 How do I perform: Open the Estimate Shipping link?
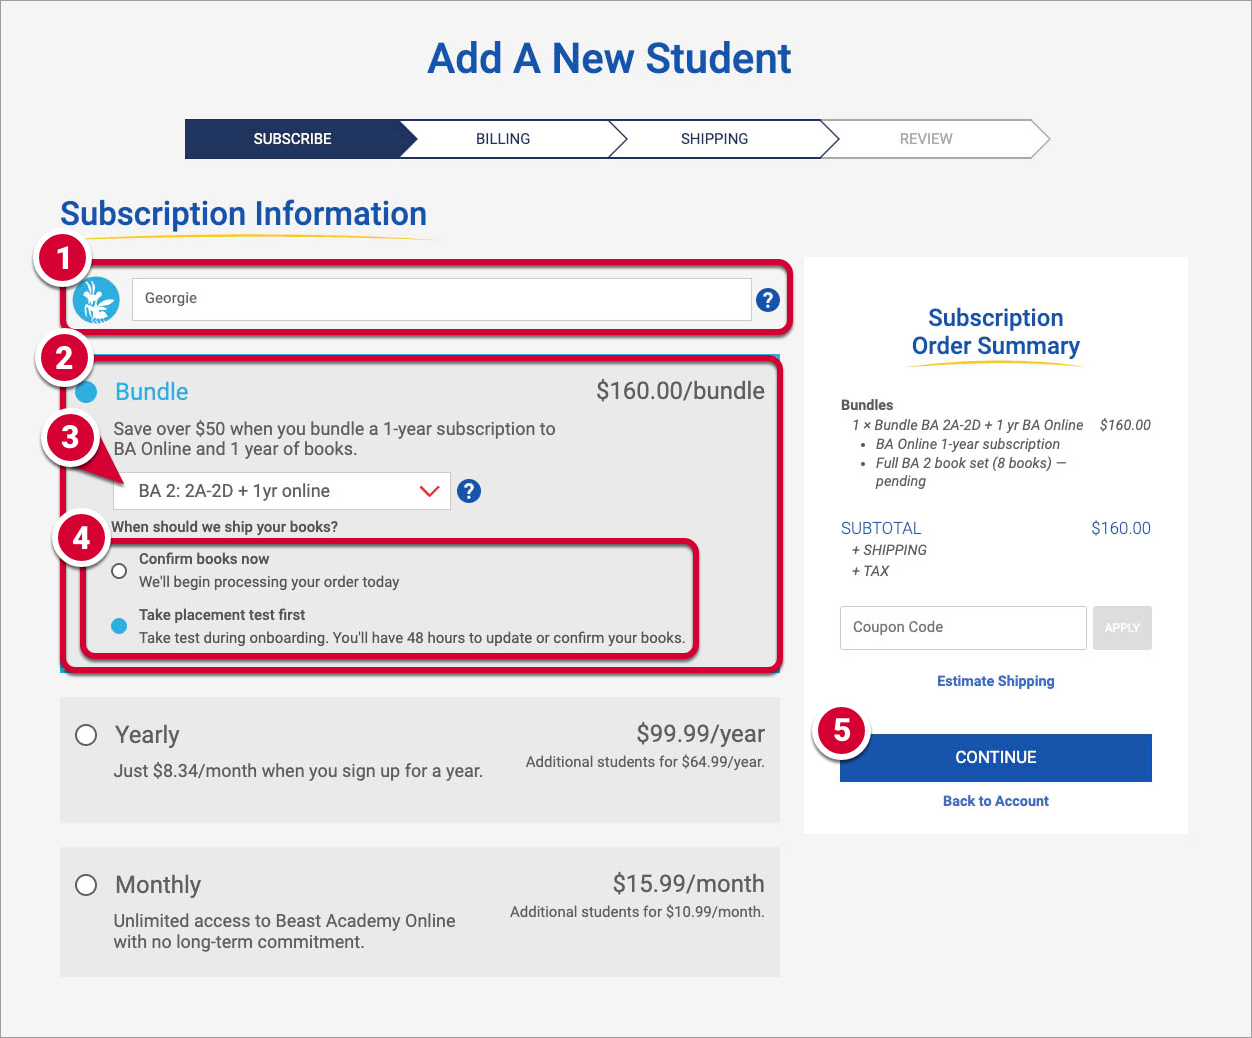coord(996,681)
